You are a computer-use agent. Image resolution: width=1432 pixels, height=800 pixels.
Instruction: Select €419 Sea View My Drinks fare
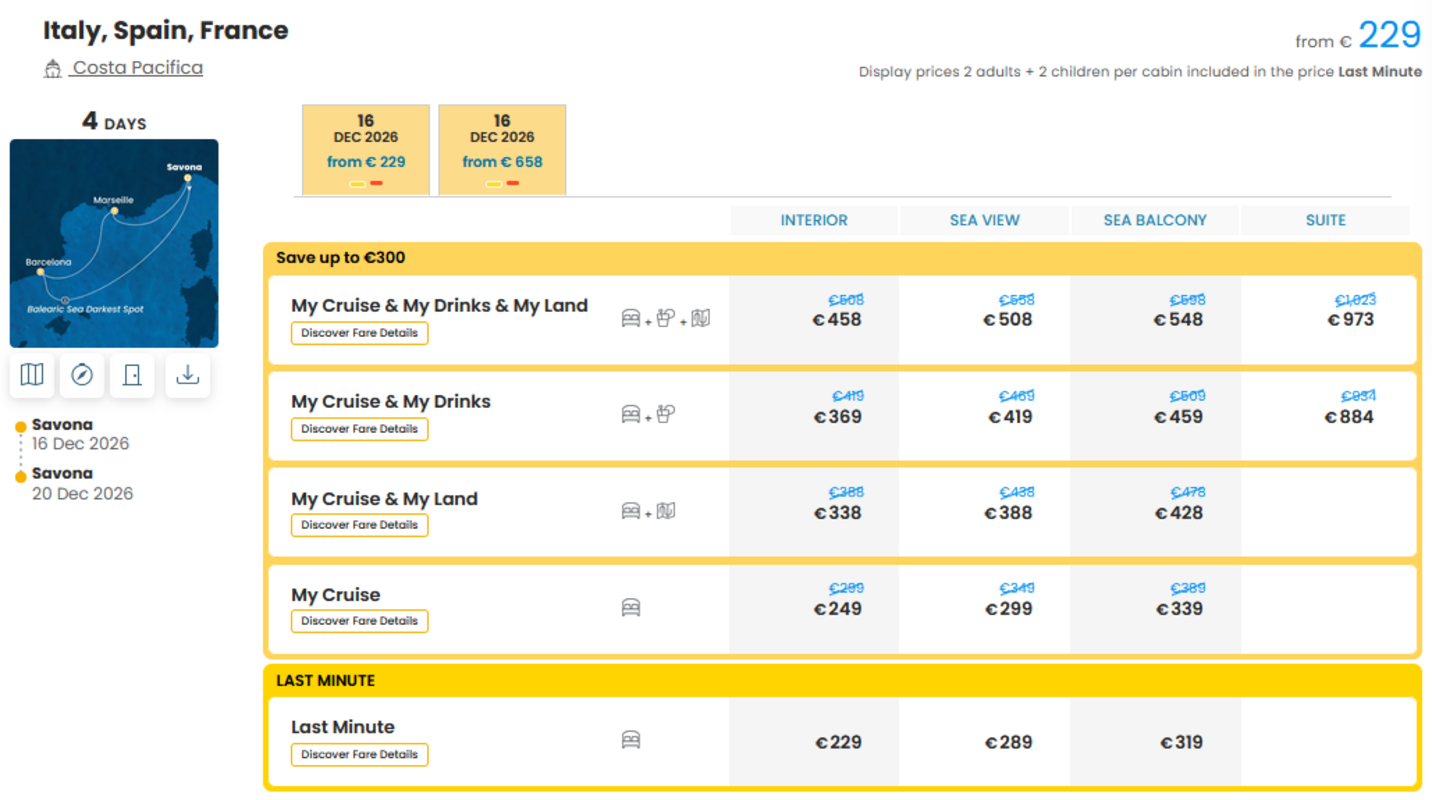click(x=1010, y=417)
